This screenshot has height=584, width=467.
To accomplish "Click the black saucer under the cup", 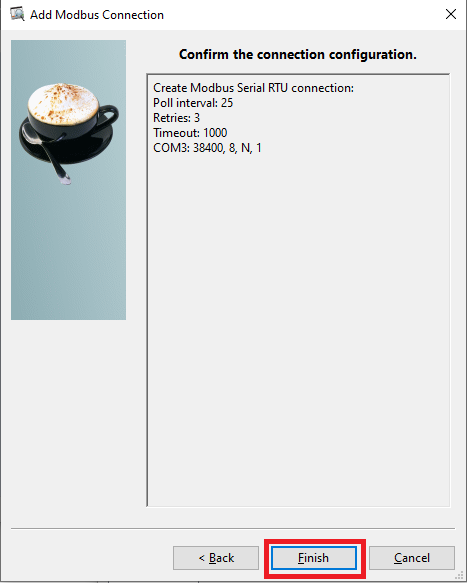I will pyautogui.click(x=93, y=145).
